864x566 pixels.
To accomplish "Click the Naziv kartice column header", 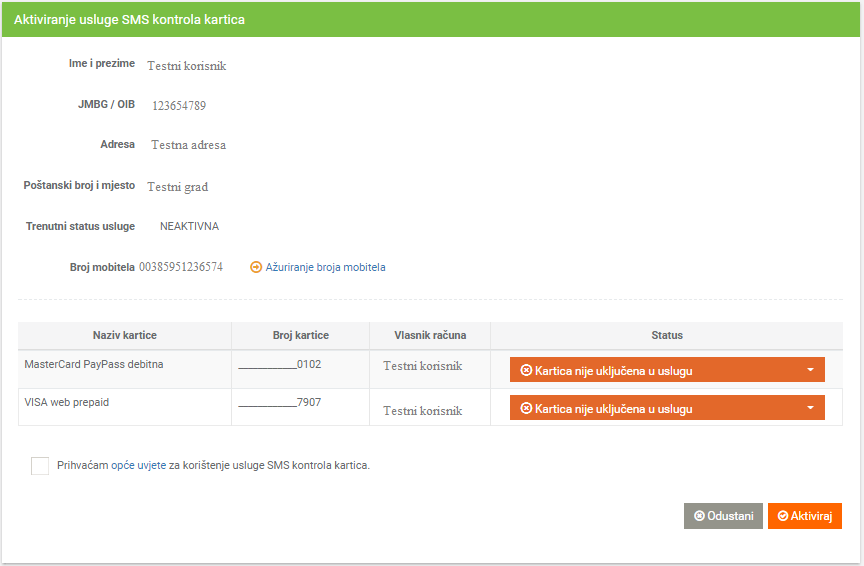I will click(x=125, y=335).
